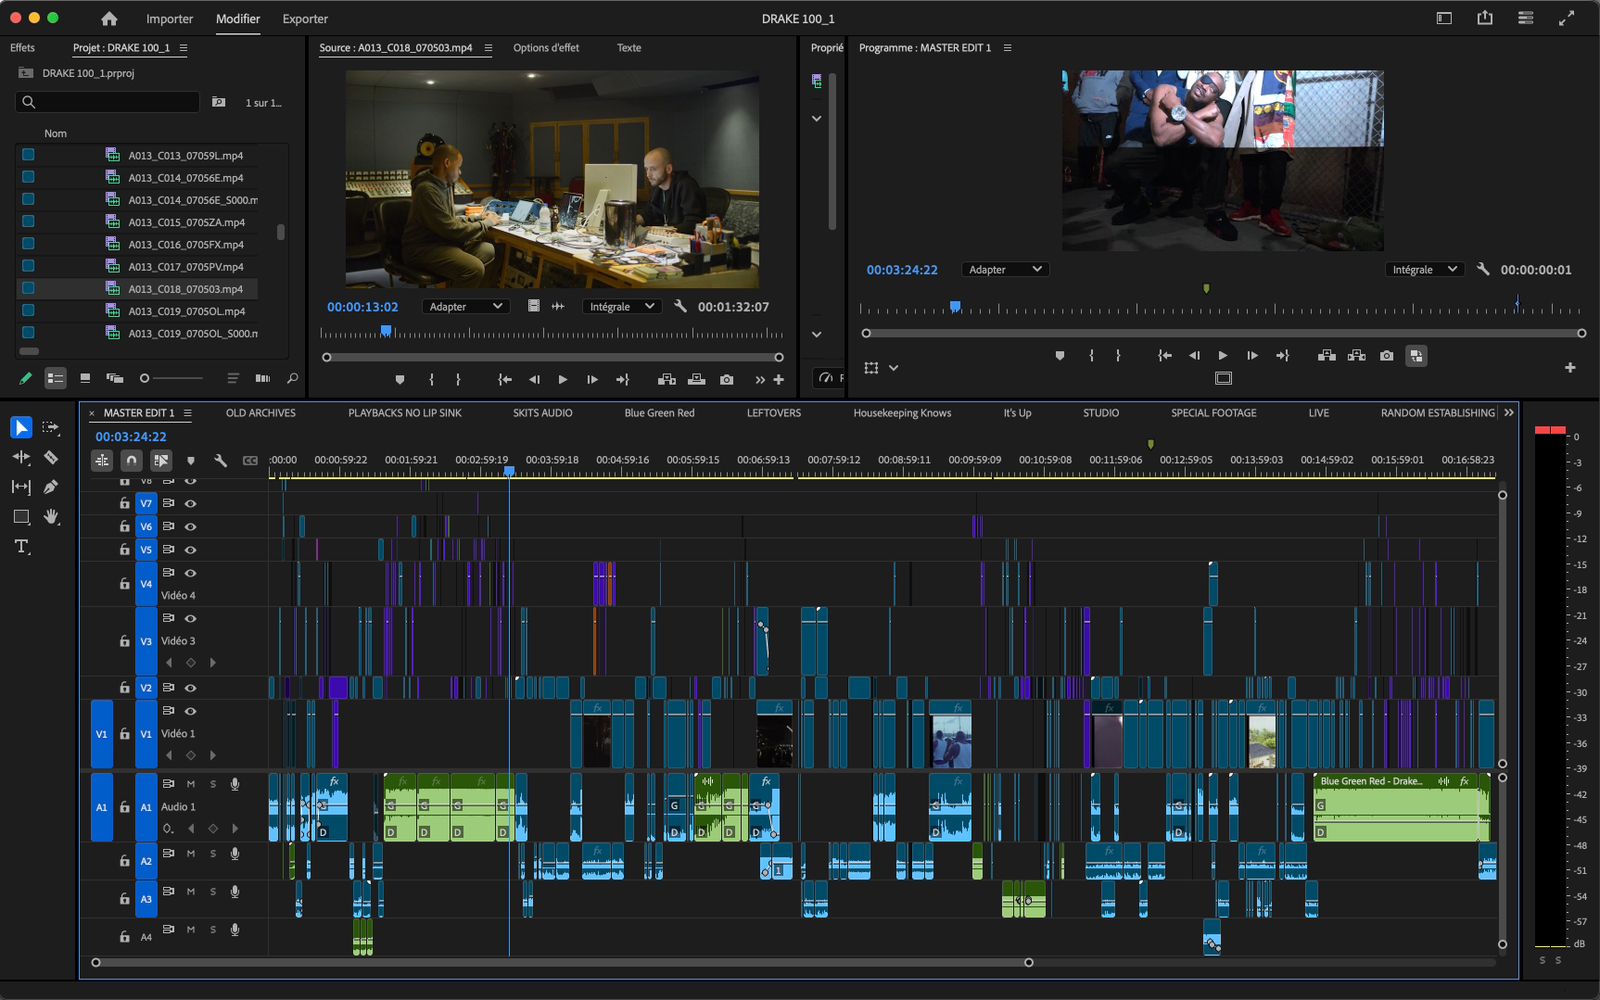Image resolution: width=1600 pixels, height=1000 pixels.
Task: Click new bin folder icon in Project panel
Action: coord(219,102)
